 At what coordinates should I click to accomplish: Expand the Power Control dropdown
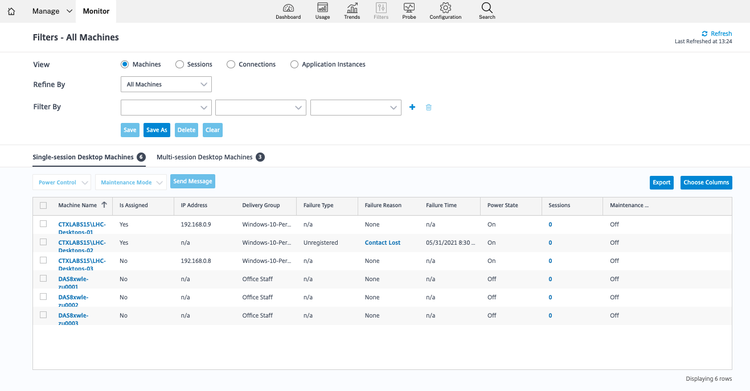[x=62, y=182]
